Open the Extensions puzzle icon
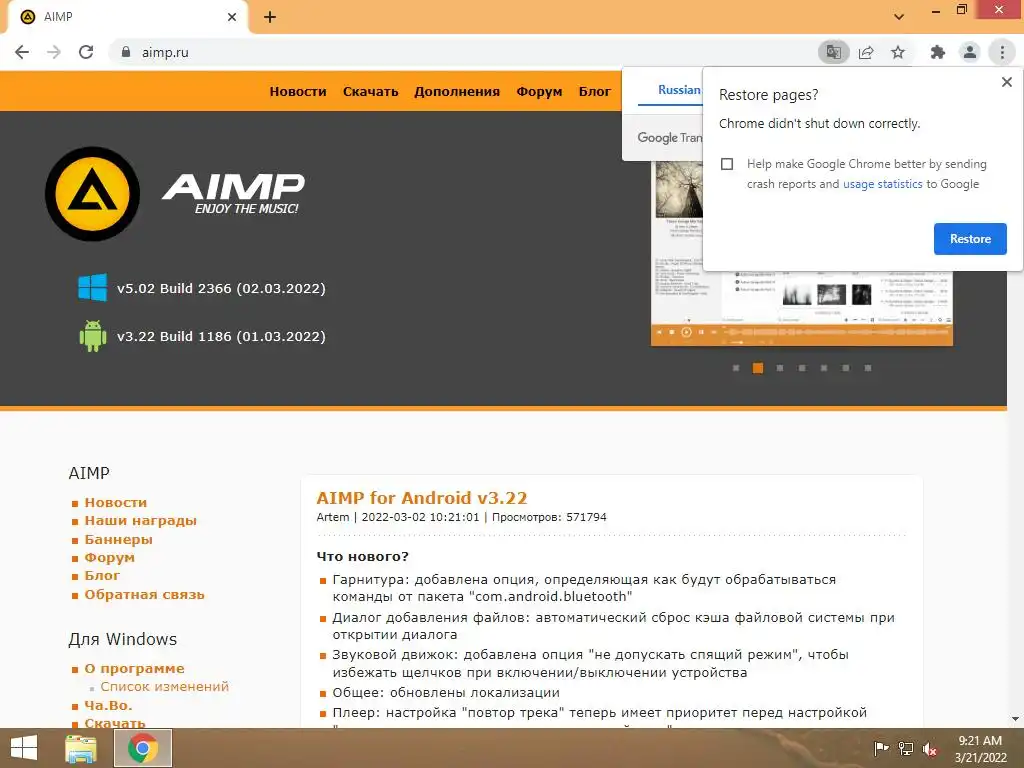The height and width of the screenshot is (768, 1024). 938,52
